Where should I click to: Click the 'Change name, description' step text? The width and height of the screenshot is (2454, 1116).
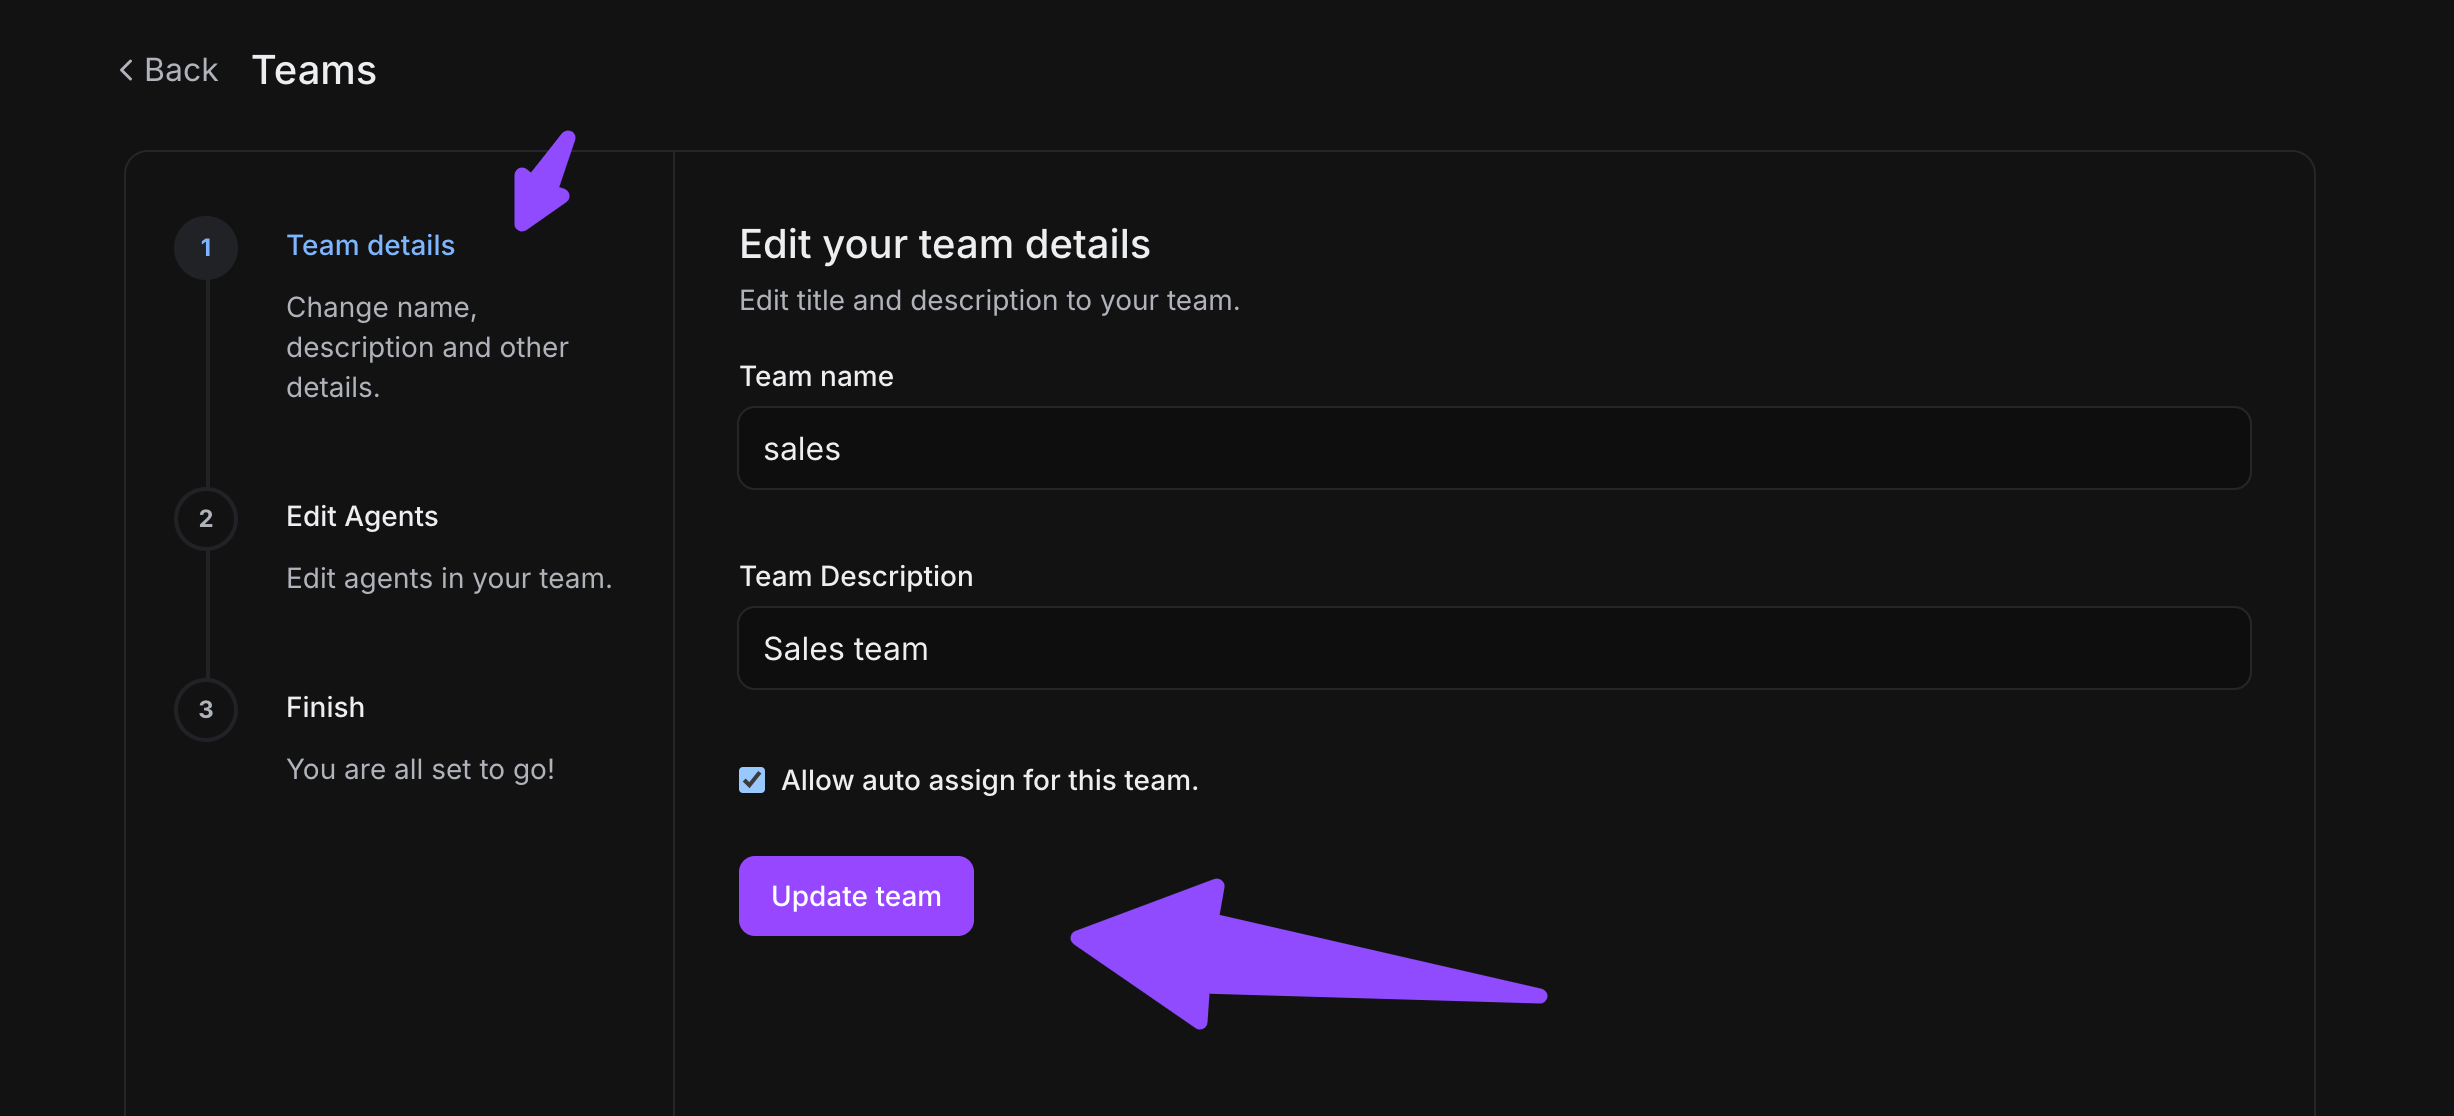[427, 347]
